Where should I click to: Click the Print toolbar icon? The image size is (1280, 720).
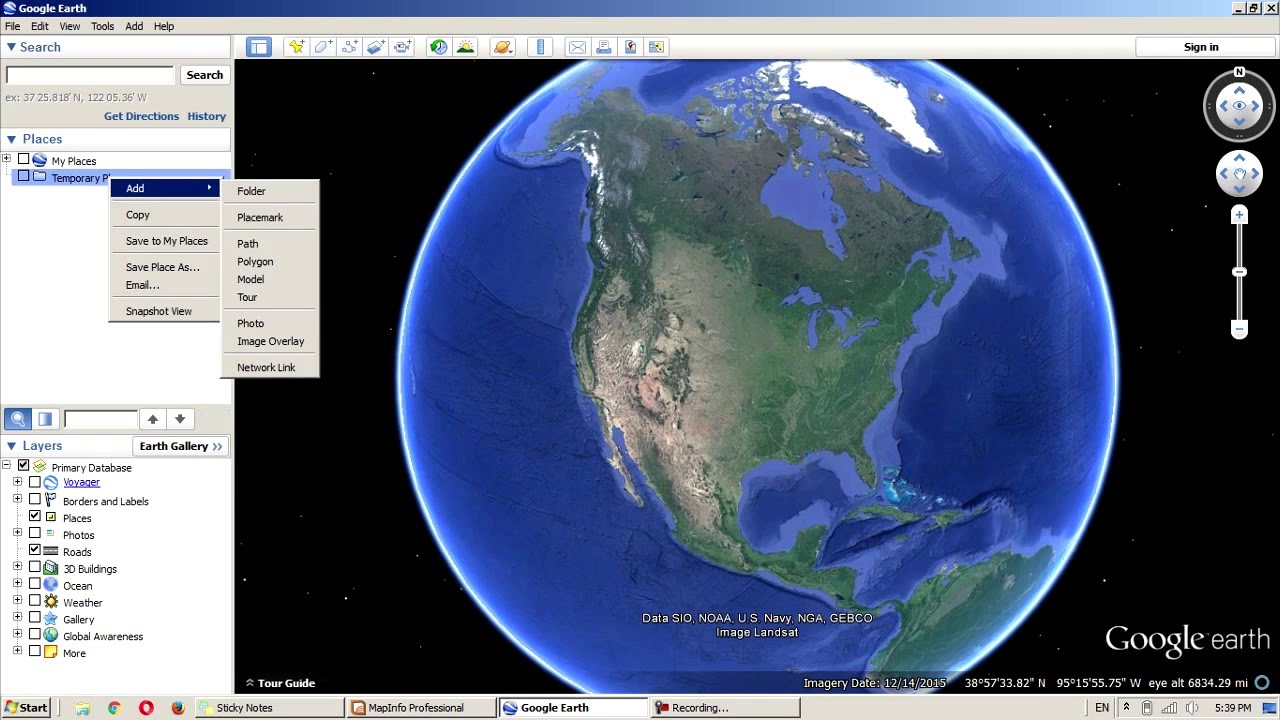pos(603,47)
